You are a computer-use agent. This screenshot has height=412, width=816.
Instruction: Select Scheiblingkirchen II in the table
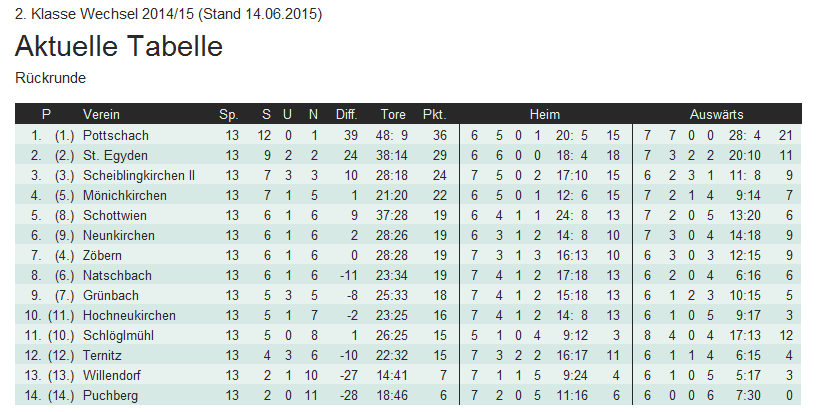138,175
